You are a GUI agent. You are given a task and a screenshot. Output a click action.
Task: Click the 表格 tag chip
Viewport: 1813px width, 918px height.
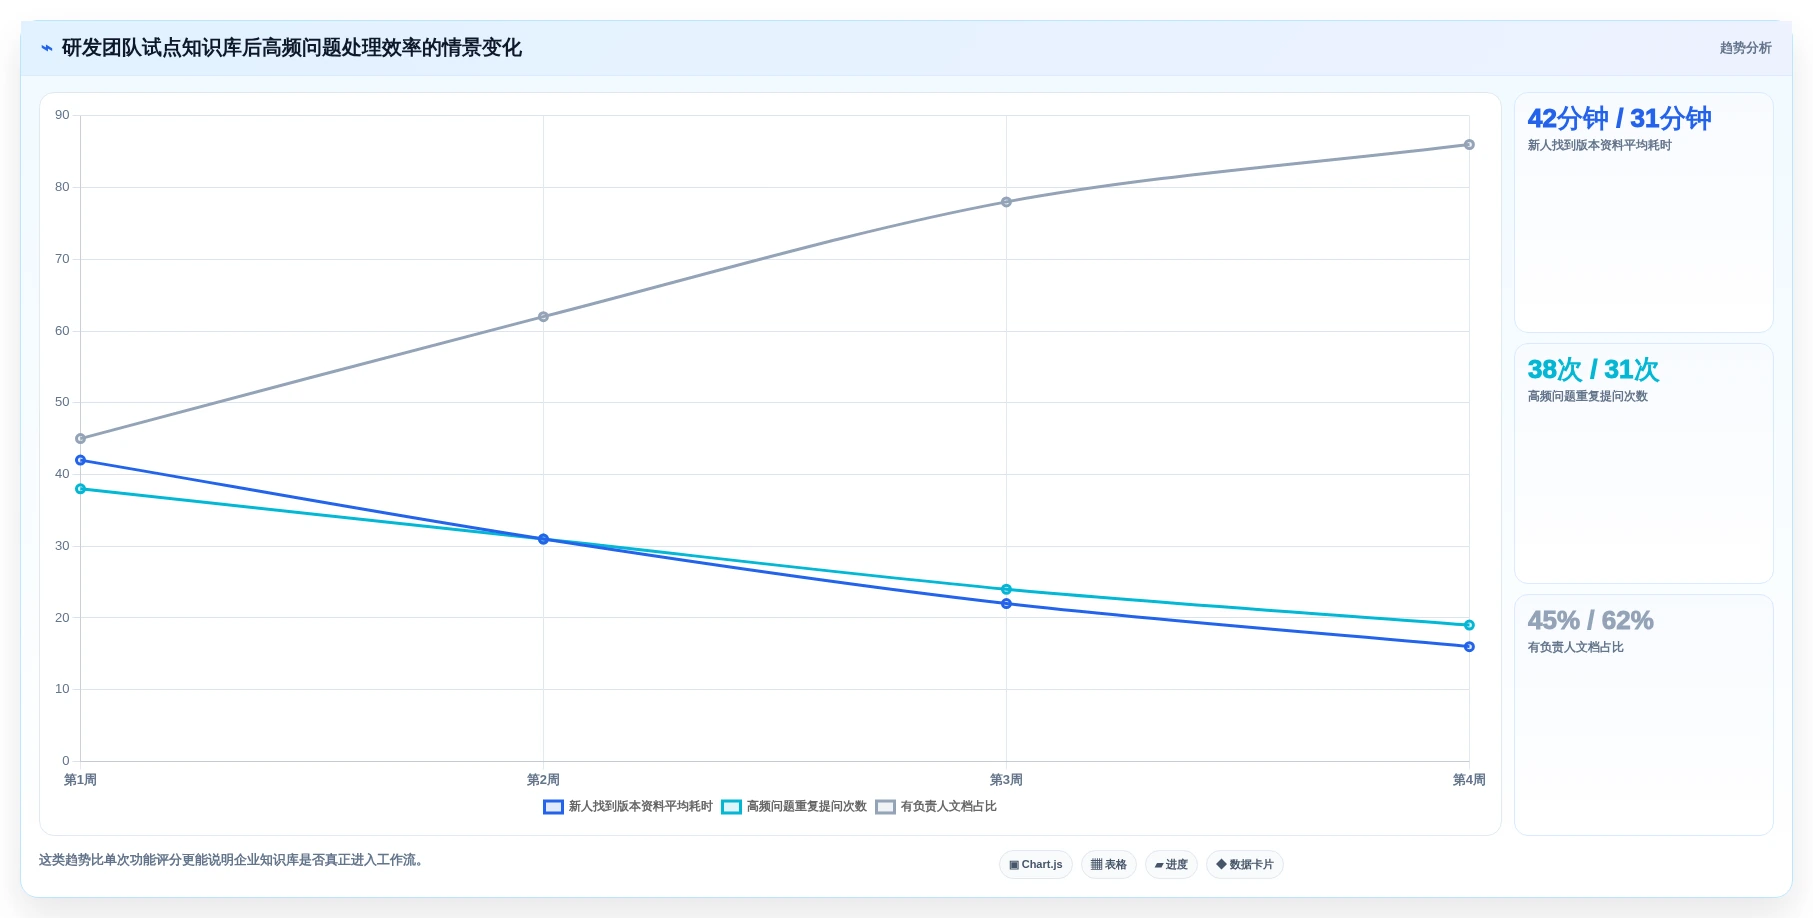coord(1109,865)
